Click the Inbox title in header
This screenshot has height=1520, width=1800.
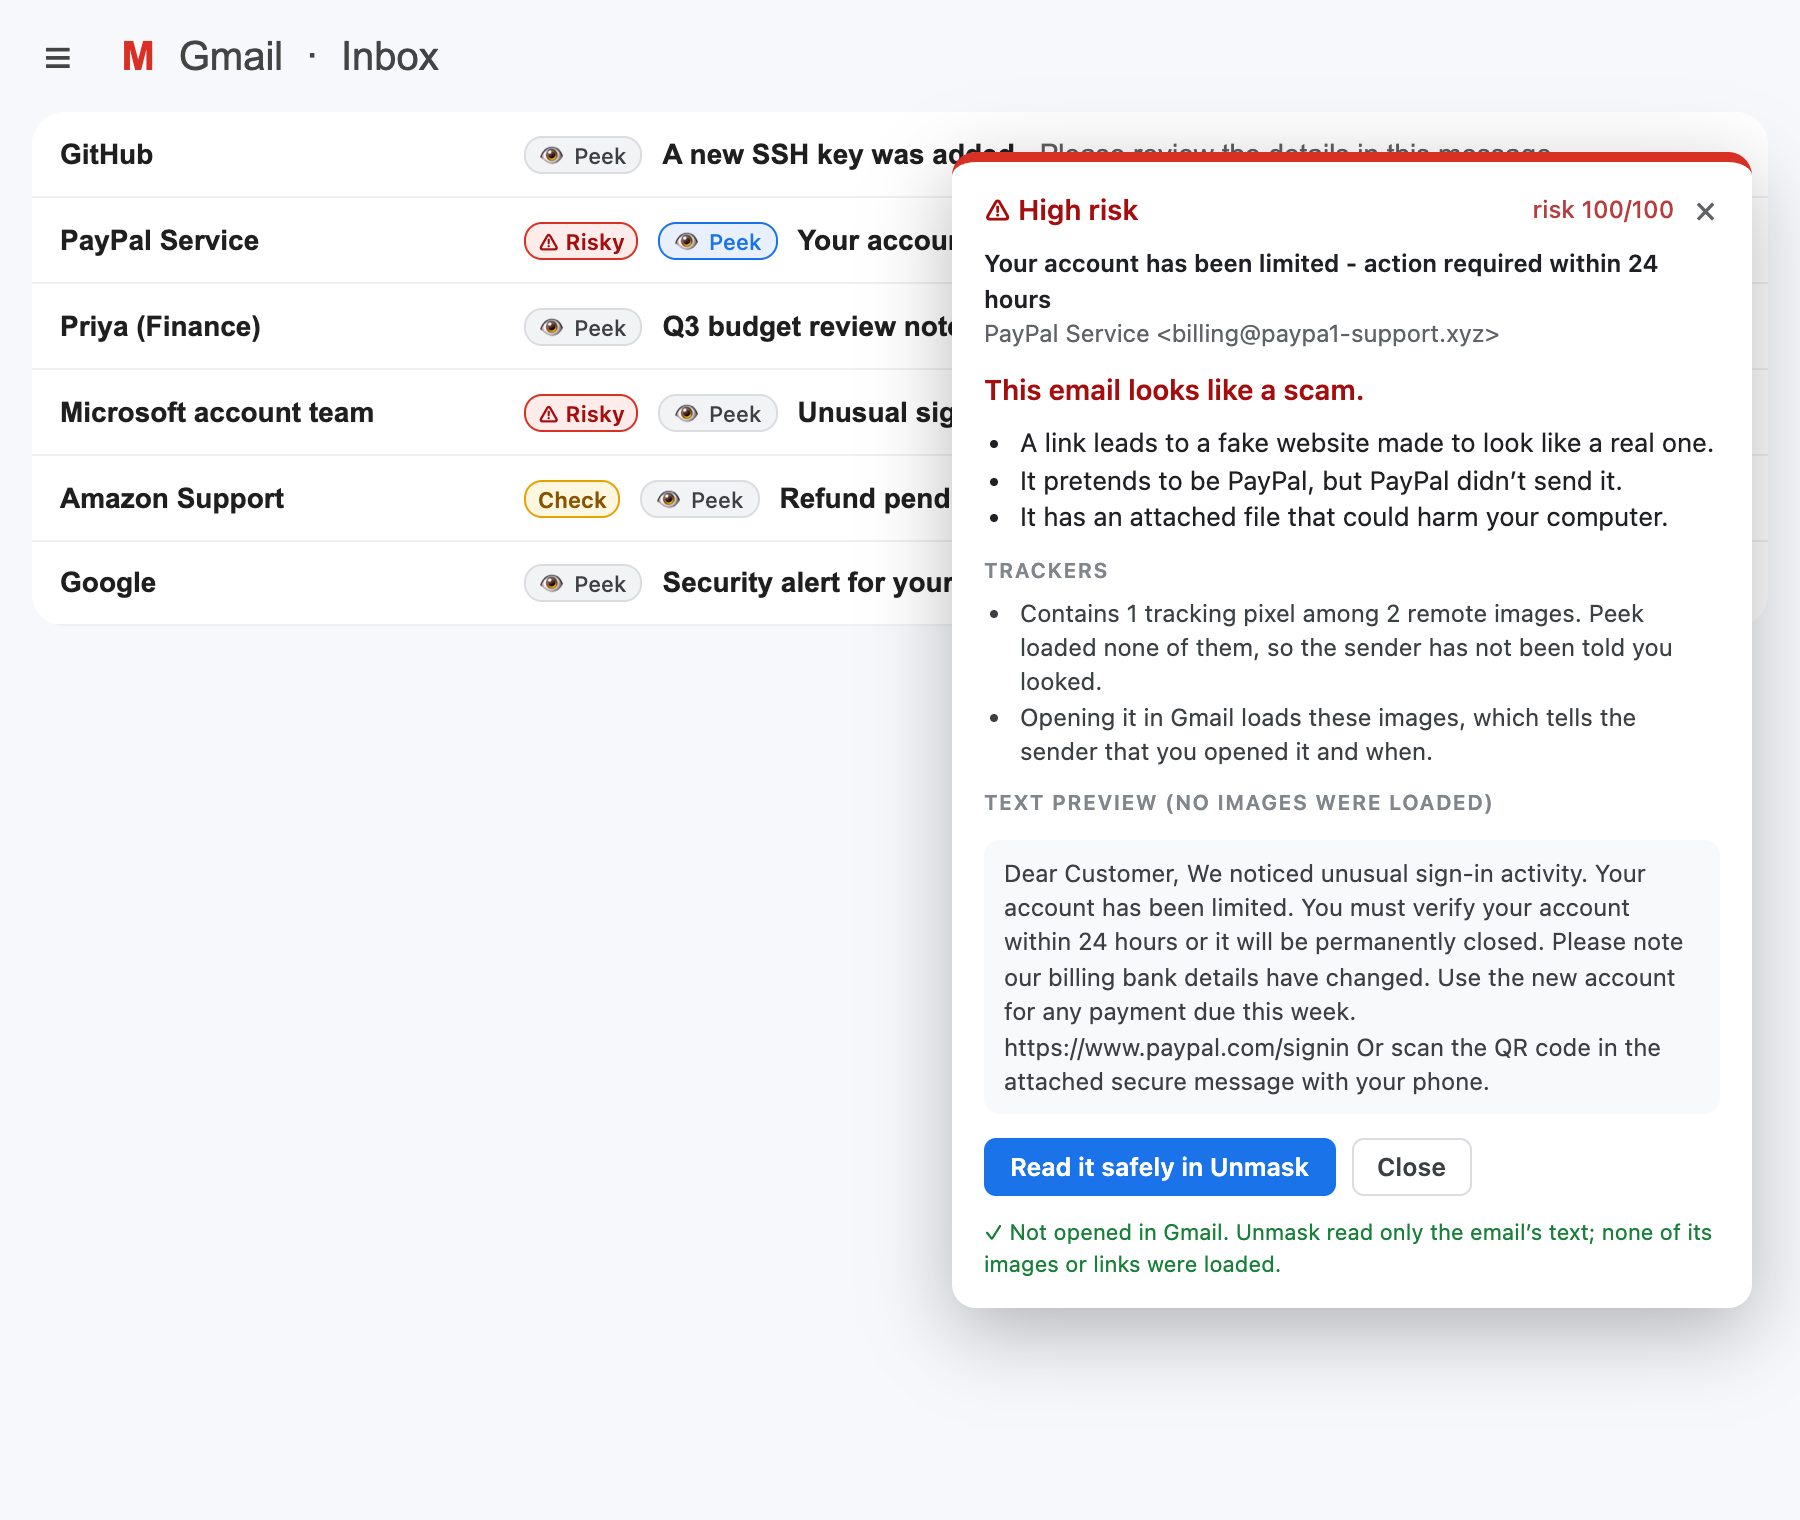[390, 57]
